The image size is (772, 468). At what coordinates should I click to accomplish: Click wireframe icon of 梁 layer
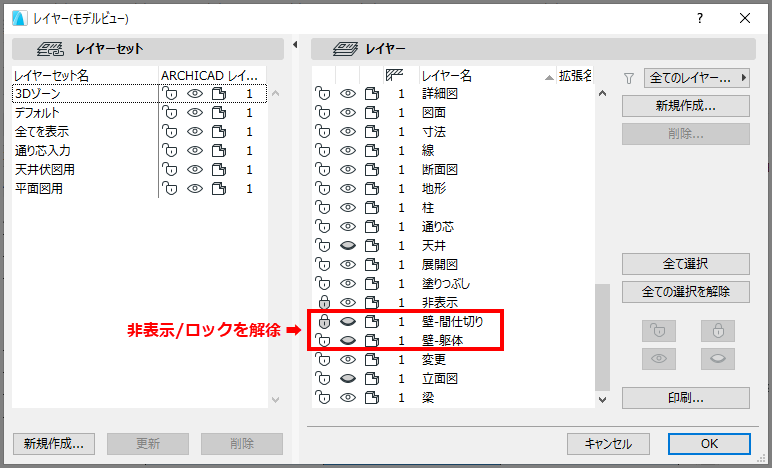tap(372, 398)
